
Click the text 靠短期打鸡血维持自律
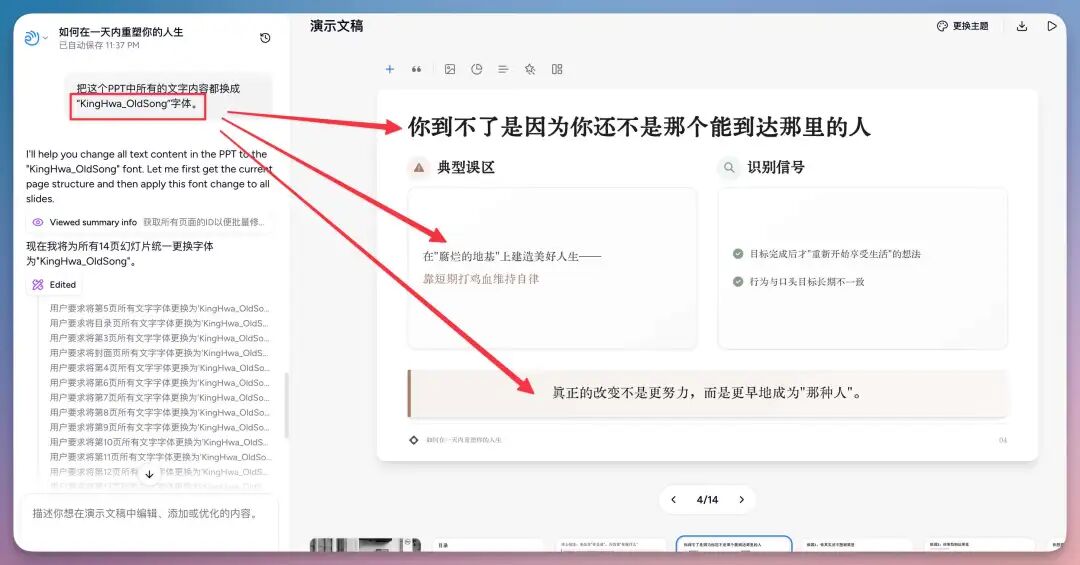481,279
